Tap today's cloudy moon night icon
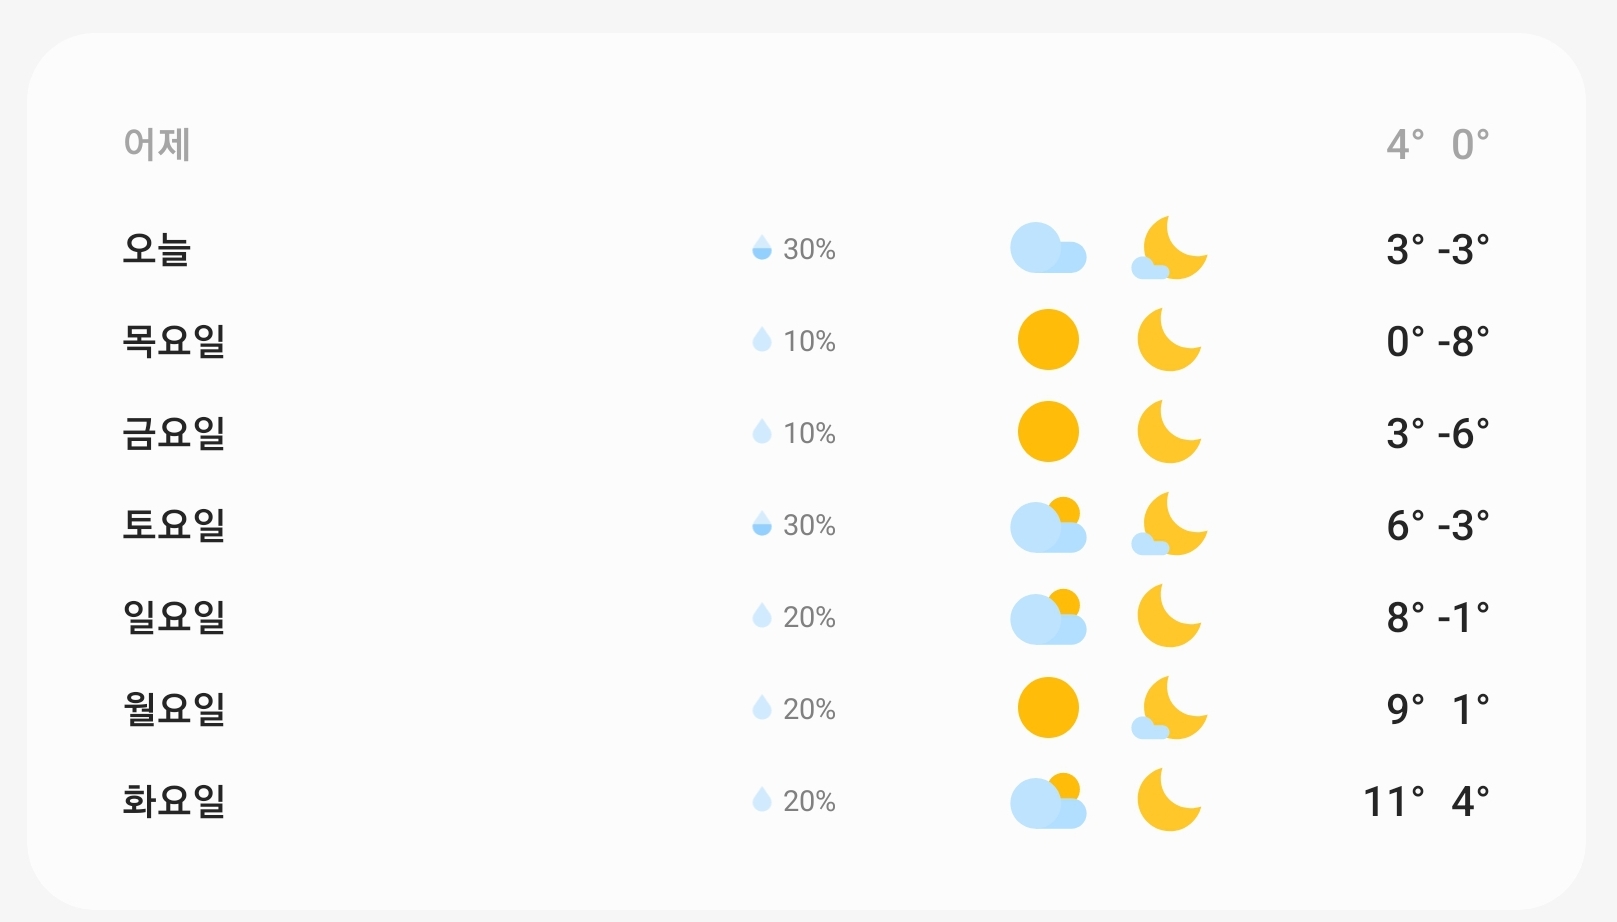 coord(1169,248)
